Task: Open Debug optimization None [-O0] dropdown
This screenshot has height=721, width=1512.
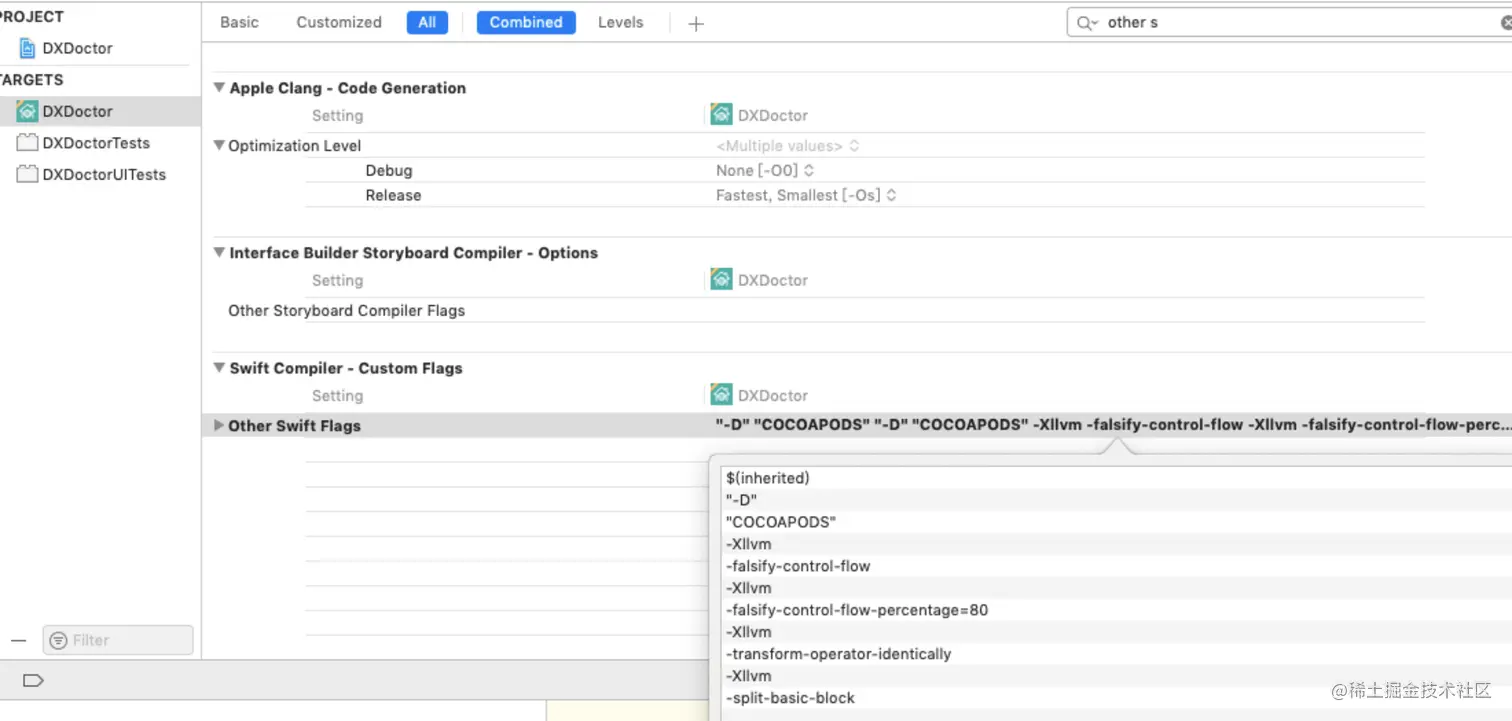Action: 765,171
